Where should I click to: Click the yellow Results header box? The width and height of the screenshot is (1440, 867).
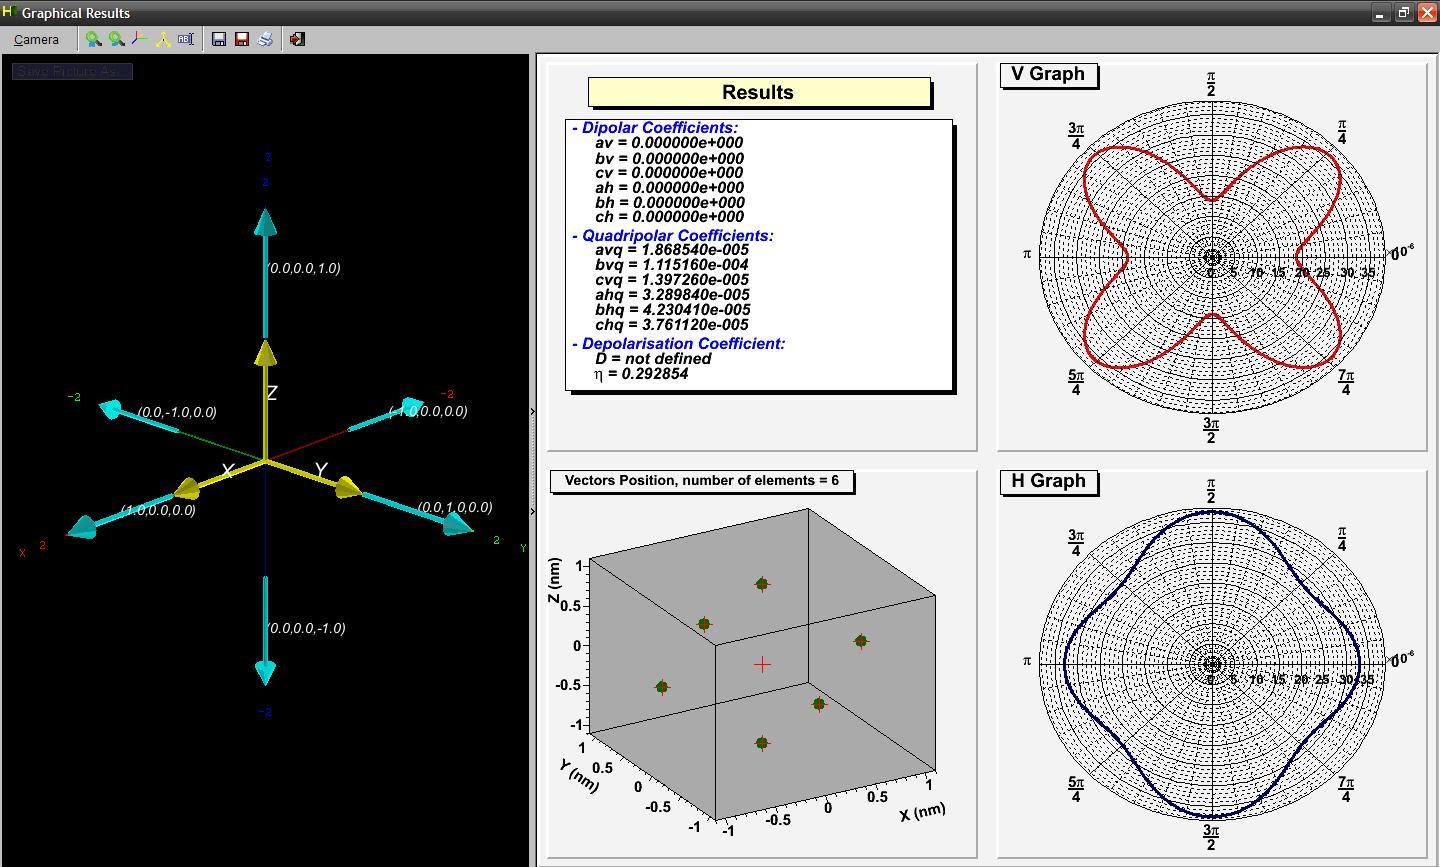[x=758, y=92]
